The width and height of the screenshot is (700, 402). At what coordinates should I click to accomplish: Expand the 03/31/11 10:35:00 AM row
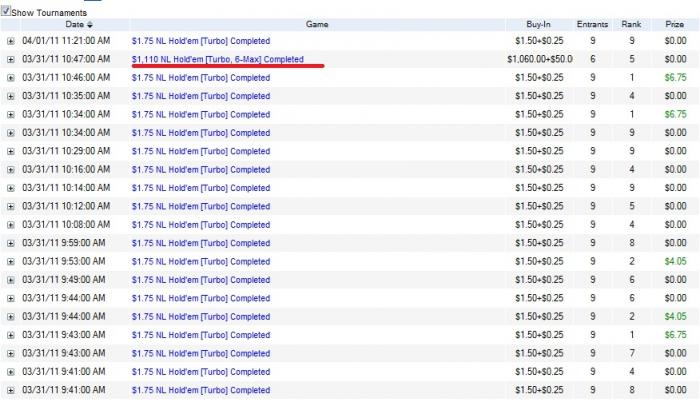coord(11,96)
